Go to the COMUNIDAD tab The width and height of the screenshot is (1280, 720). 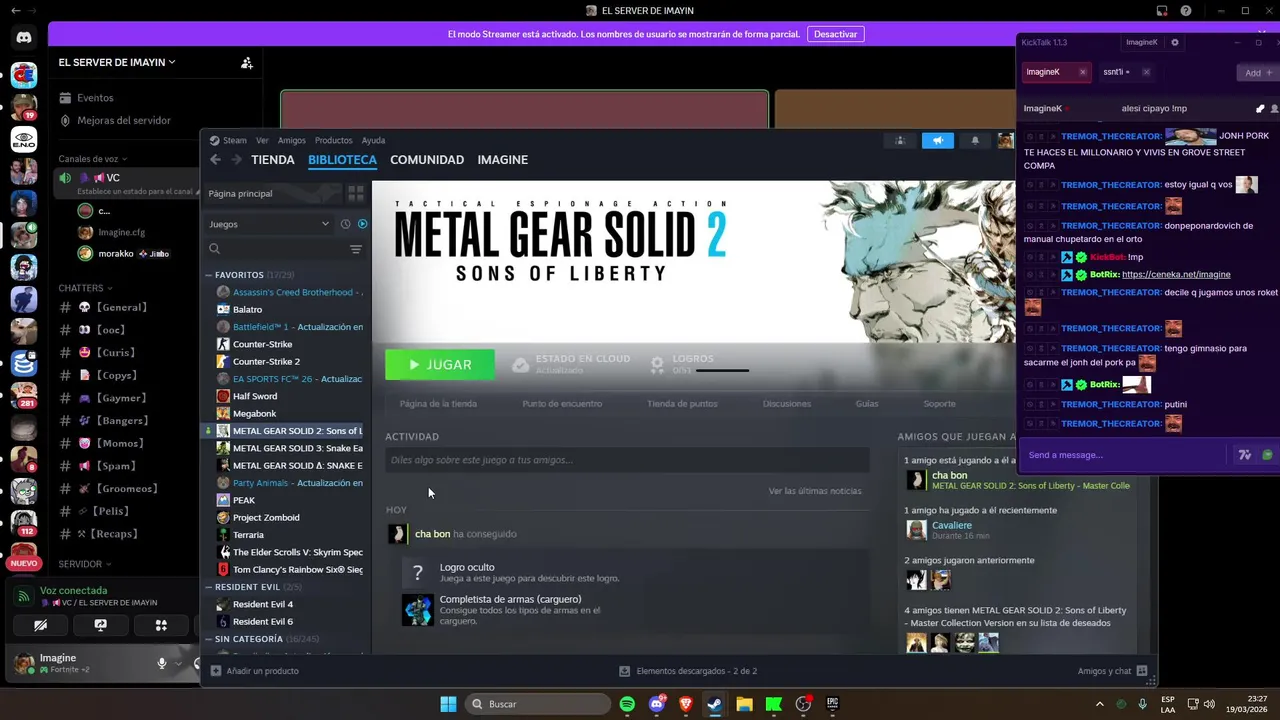pyautogui.click(x=427, y=160)
